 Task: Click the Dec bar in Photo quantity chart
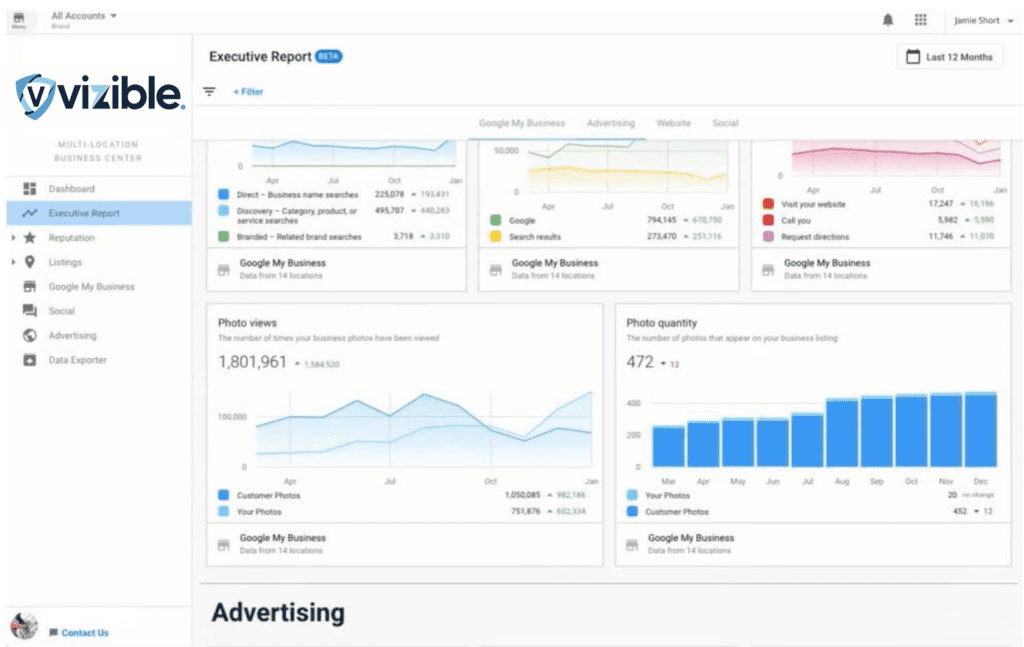click(981, 430)
